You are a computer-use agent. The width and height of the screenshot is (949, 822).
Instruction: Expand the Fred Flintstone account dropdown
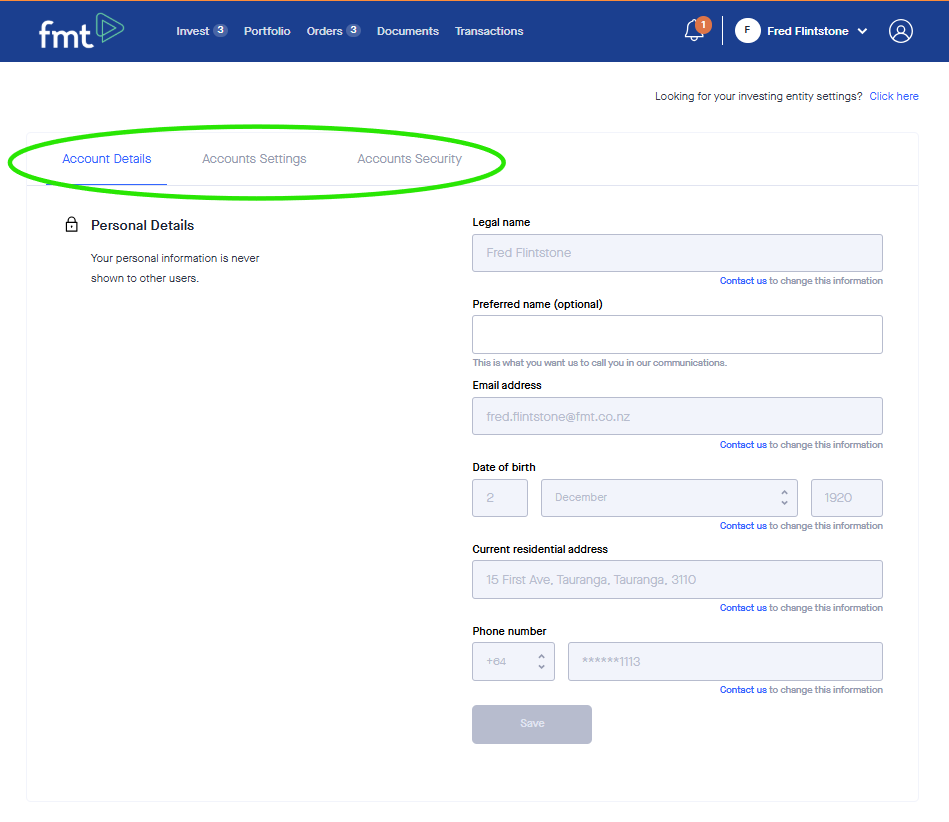pyautogui.click(x=862, y=31)
